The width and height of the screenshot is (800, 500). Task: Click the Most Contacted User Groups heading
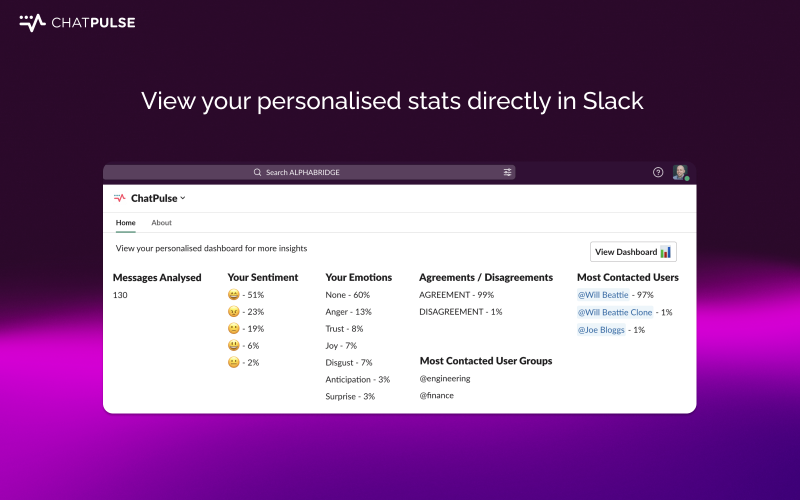pos(486,361)
